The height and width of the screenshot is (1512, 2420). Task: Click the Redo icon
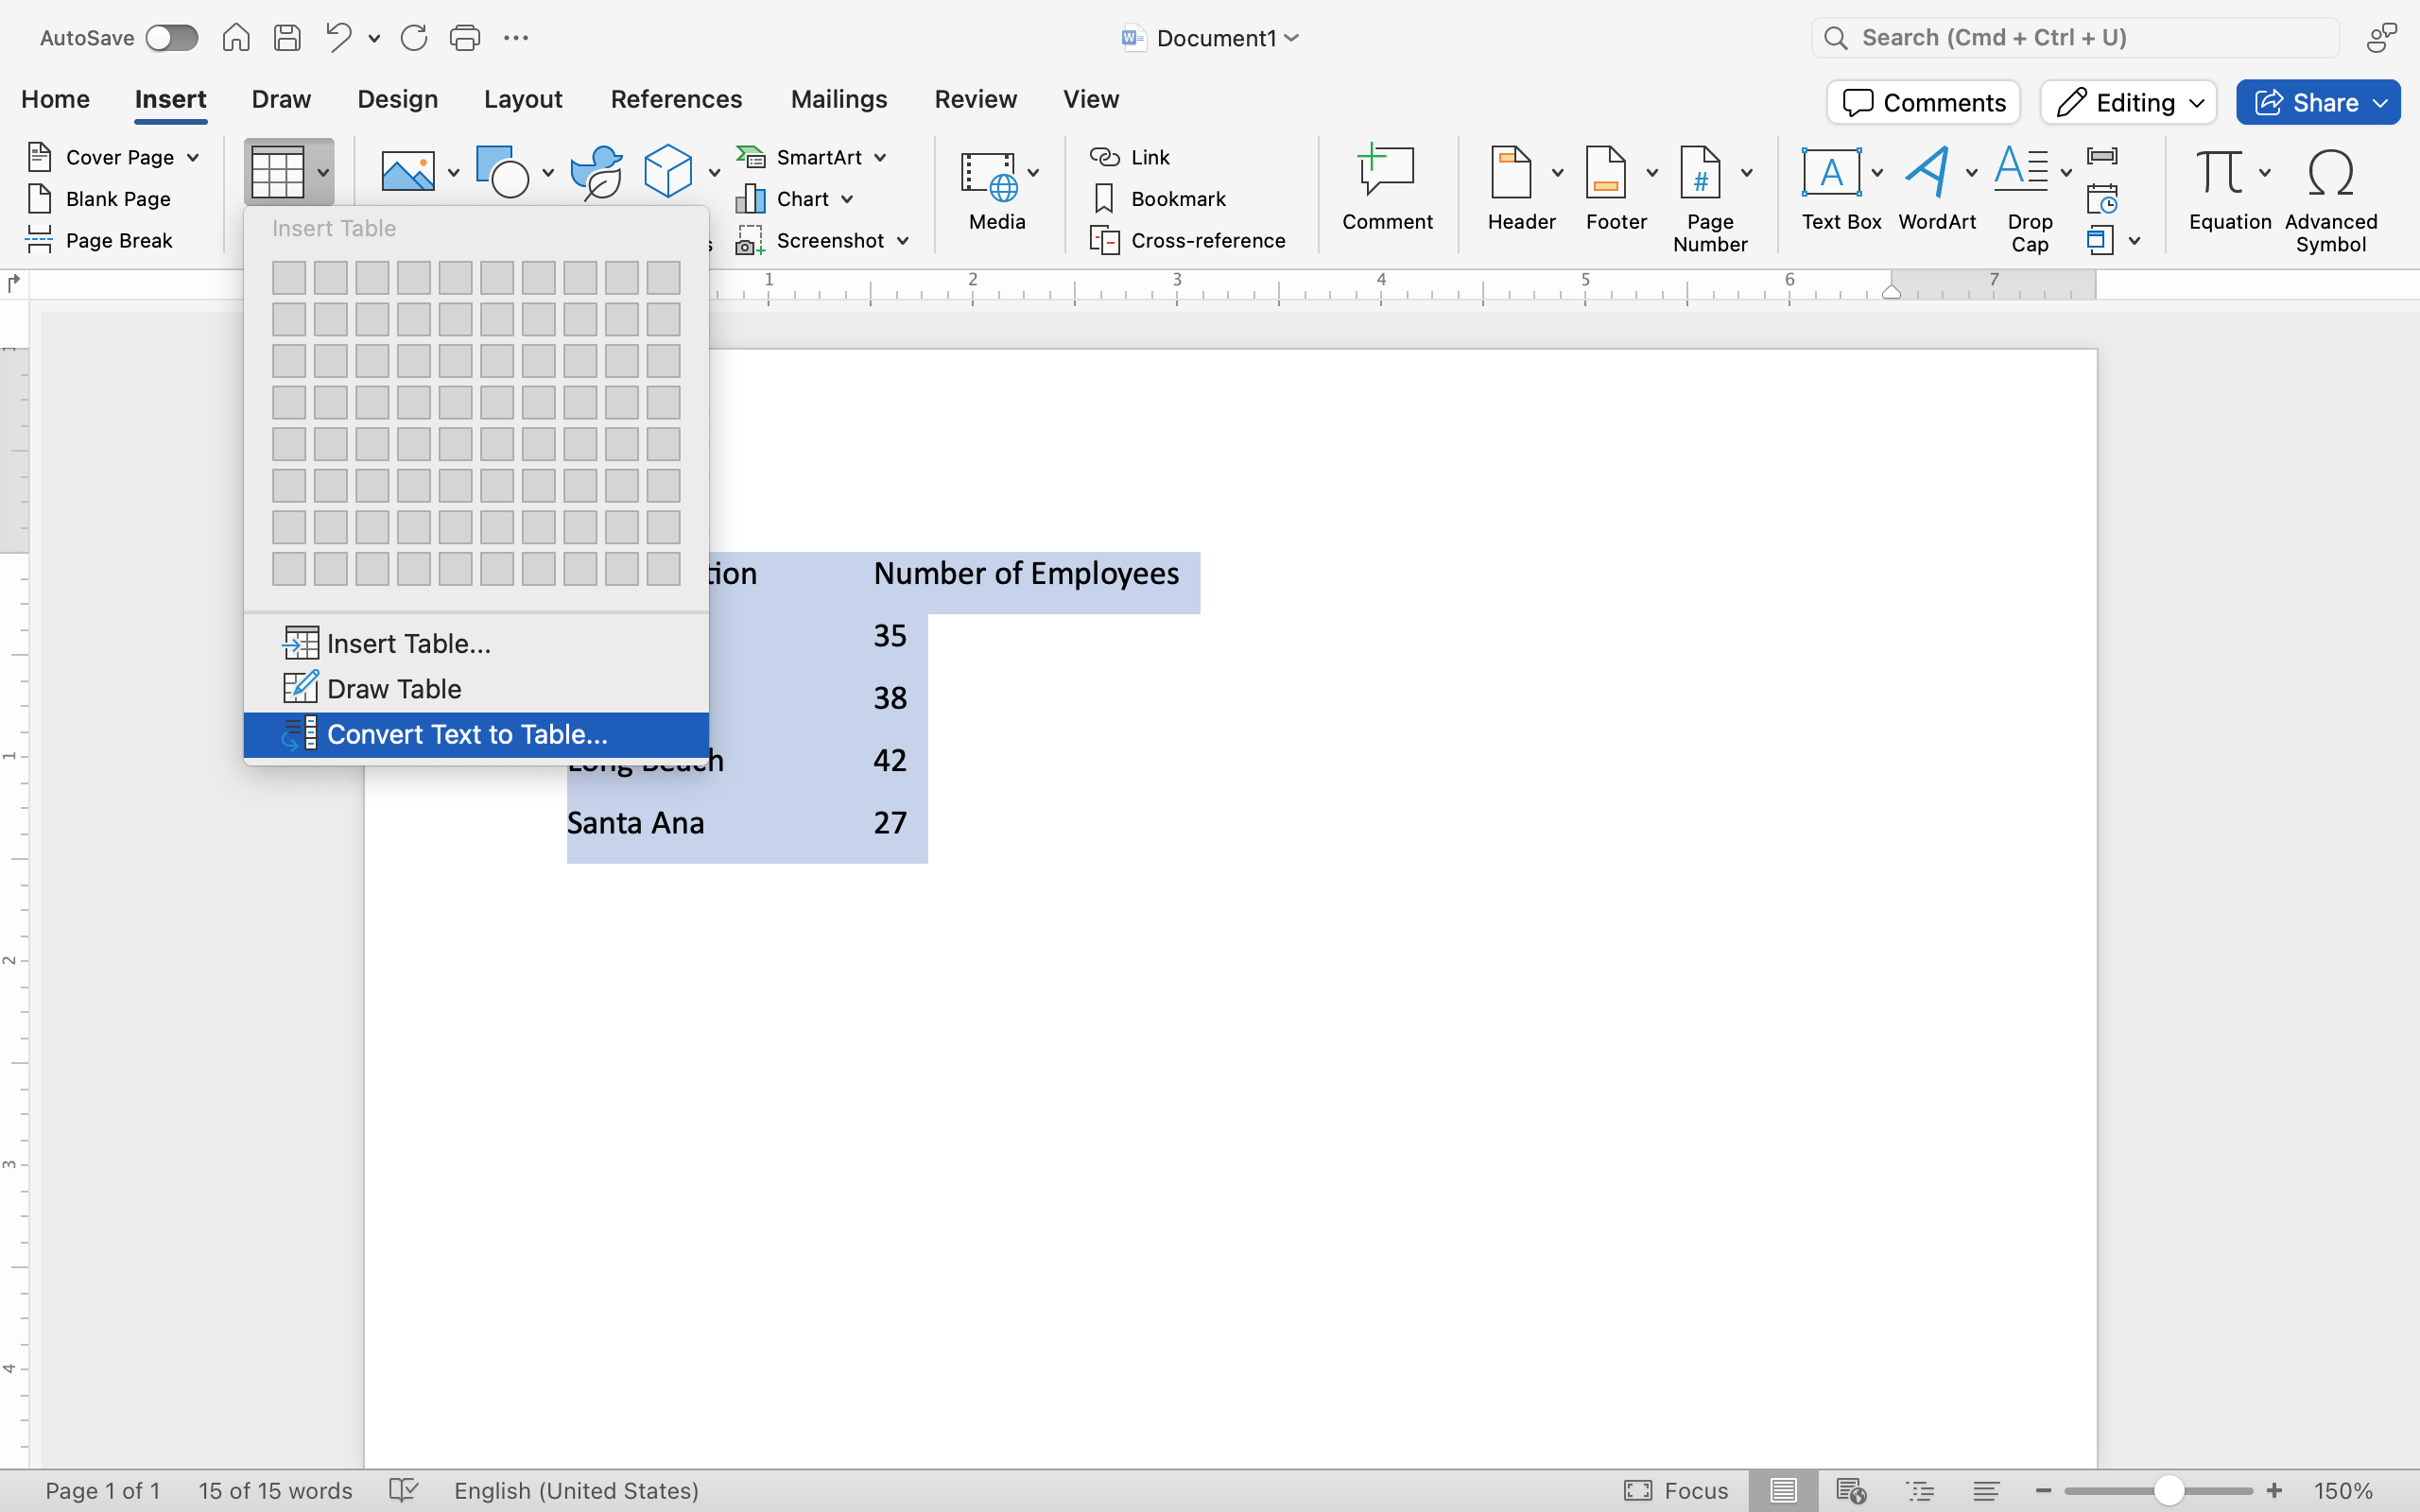(x=414, y=38)
